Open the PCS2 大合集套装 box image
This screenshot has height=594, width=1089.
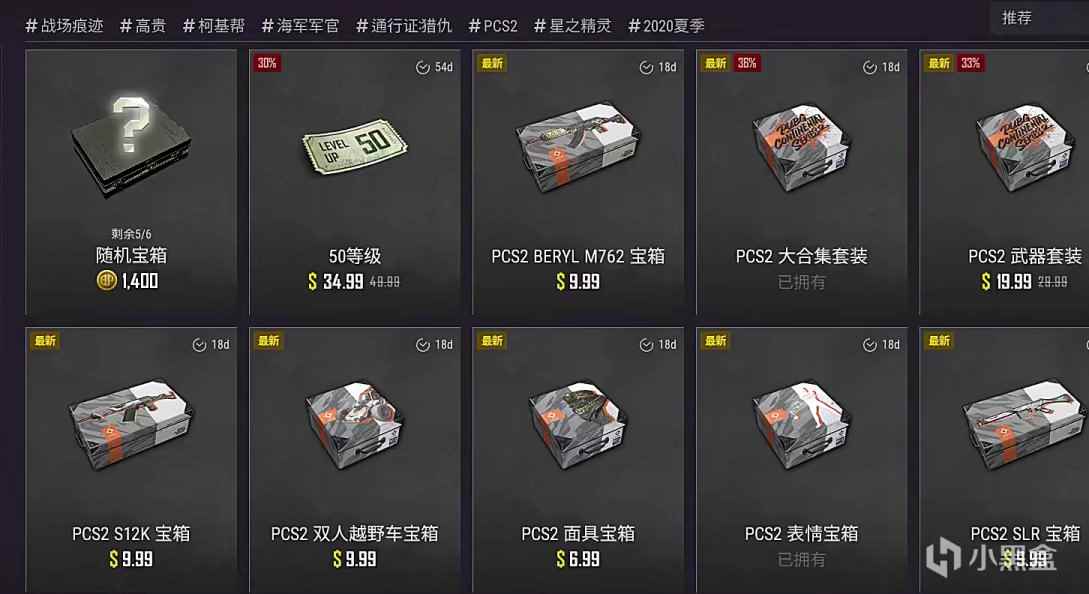point(801,147)
